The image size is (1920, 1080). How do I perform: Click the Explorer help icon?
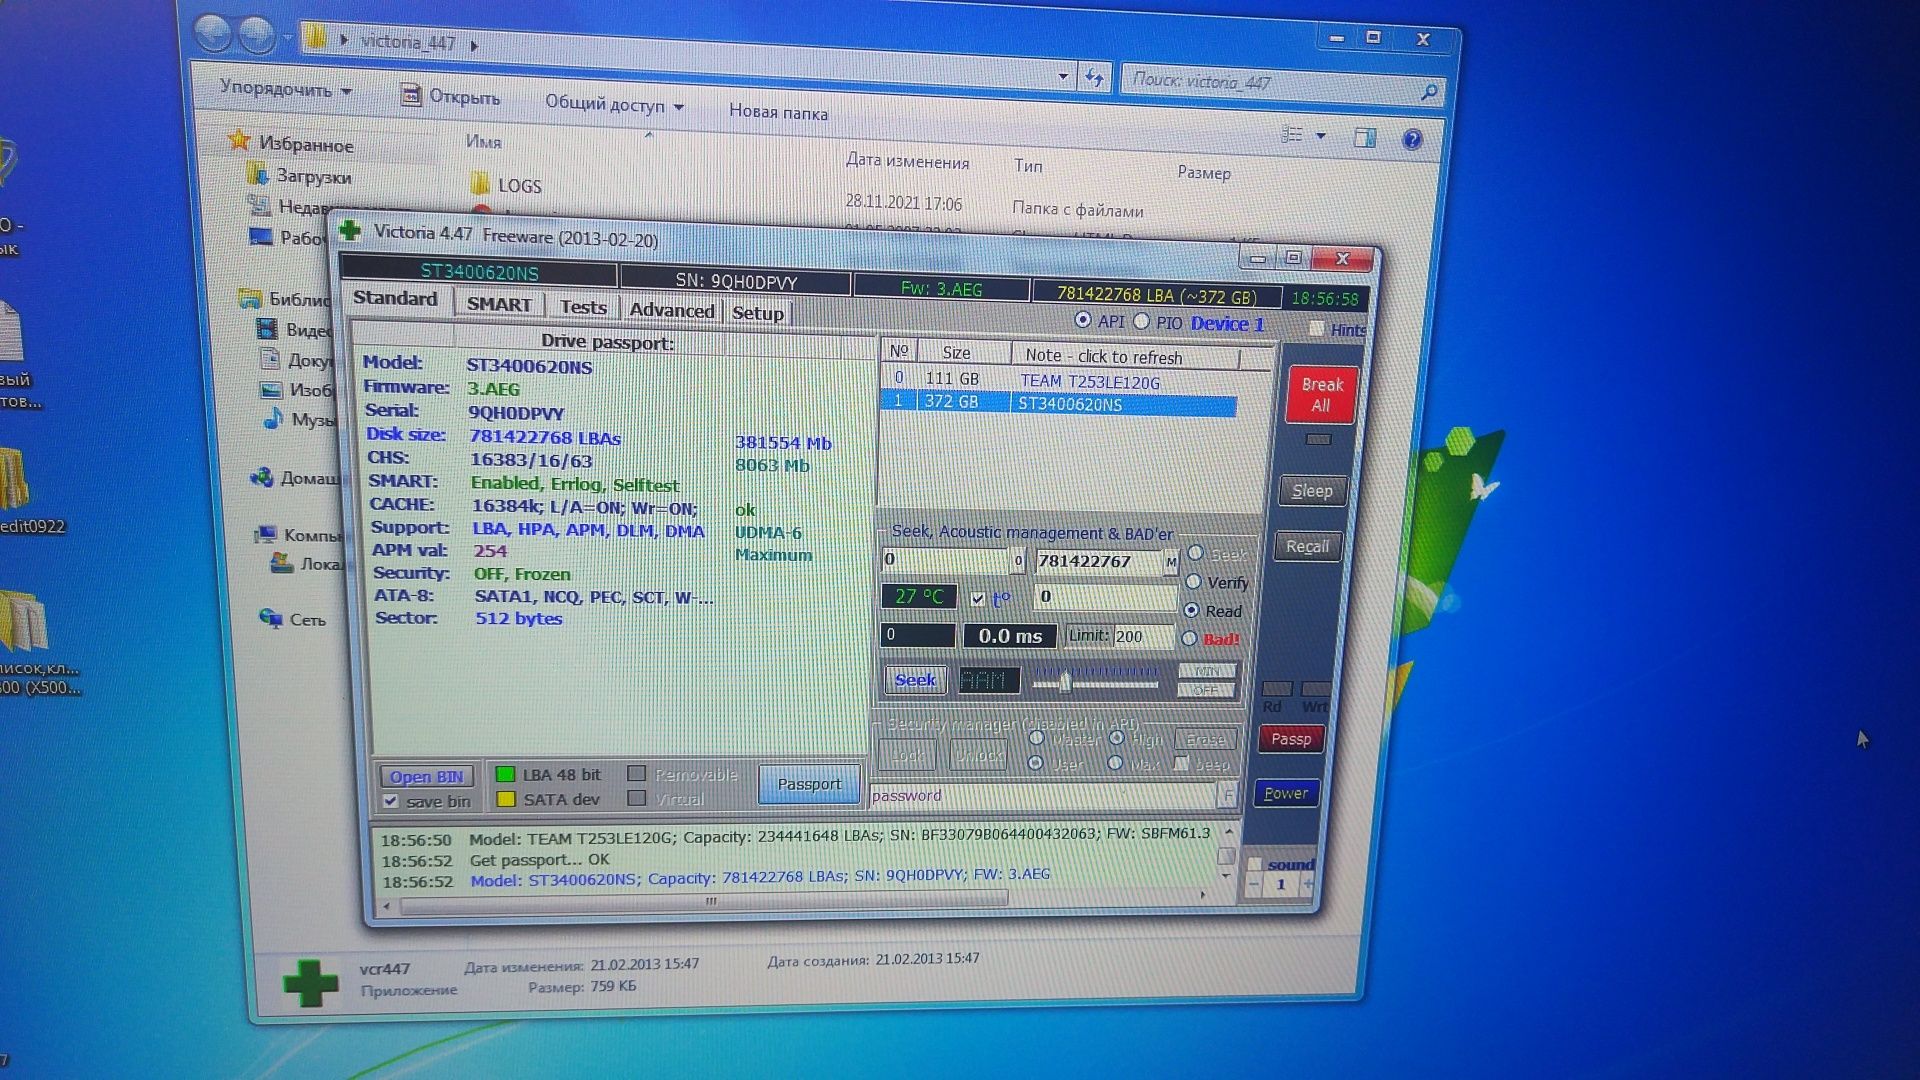(x=1412, y=140)
